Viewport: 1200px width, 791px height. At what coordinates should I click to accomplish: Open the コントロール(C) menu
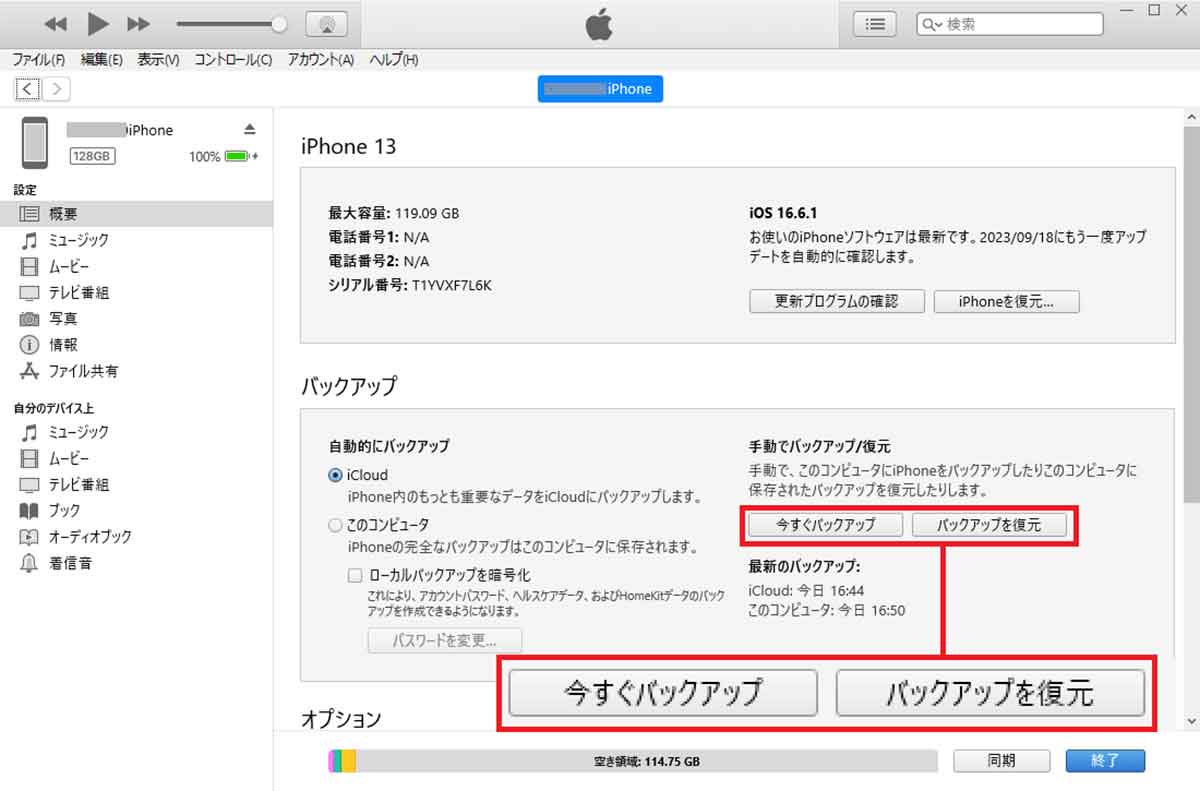[233, 60]
